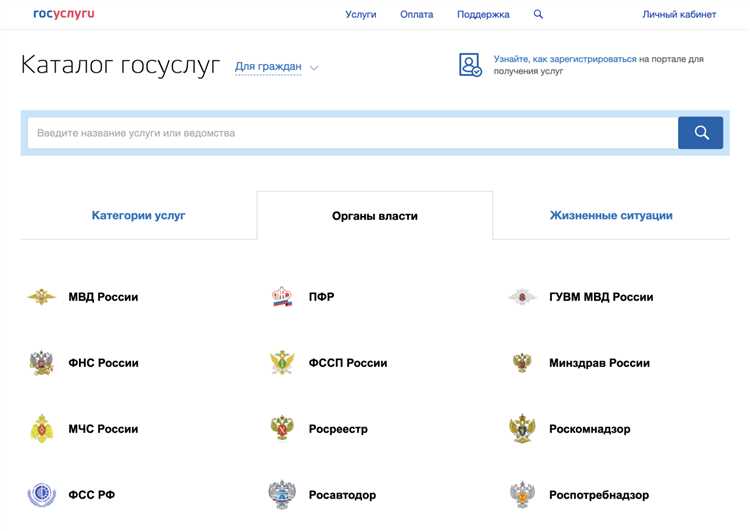Open «ГУВМ МВД России» agency link

click(601, 297)
